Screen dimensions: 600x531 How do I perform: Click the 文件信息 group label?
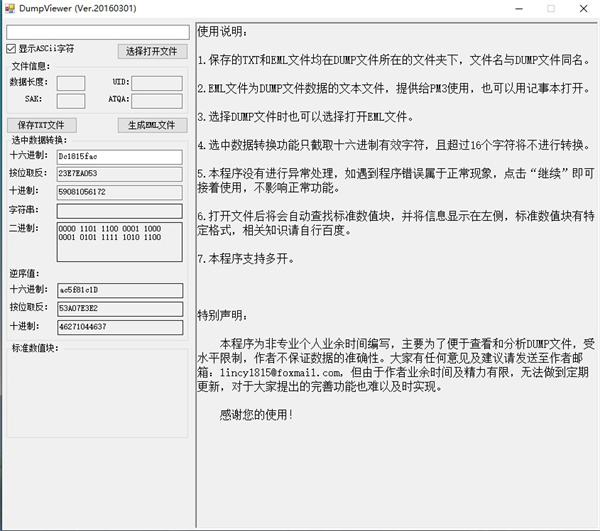tap(31, 66)
